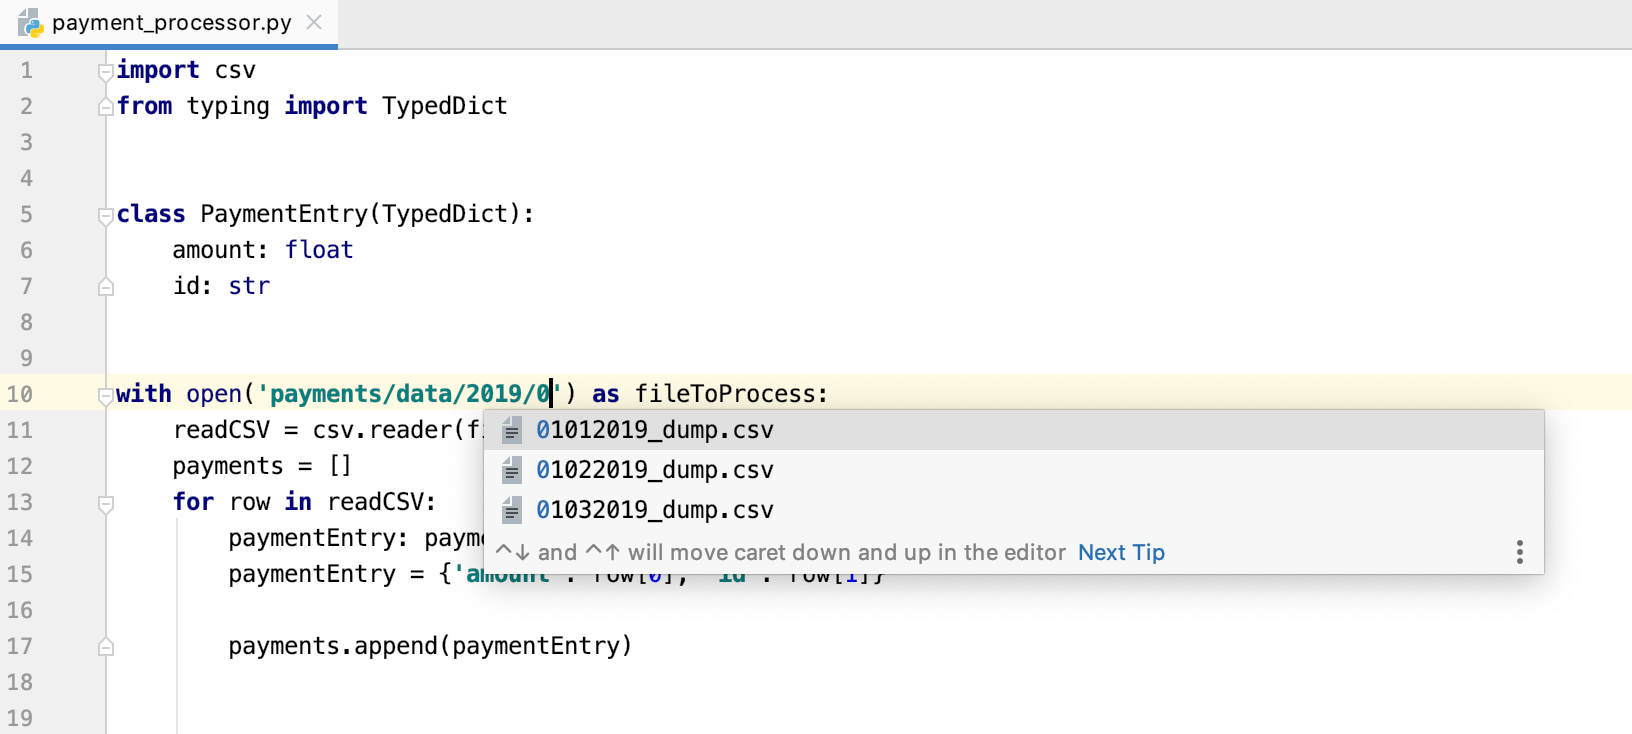Viewport: 1632px width, 734px height.
Task: Switch to the payment_processor.py tab
Action: (x=171, y=22)
